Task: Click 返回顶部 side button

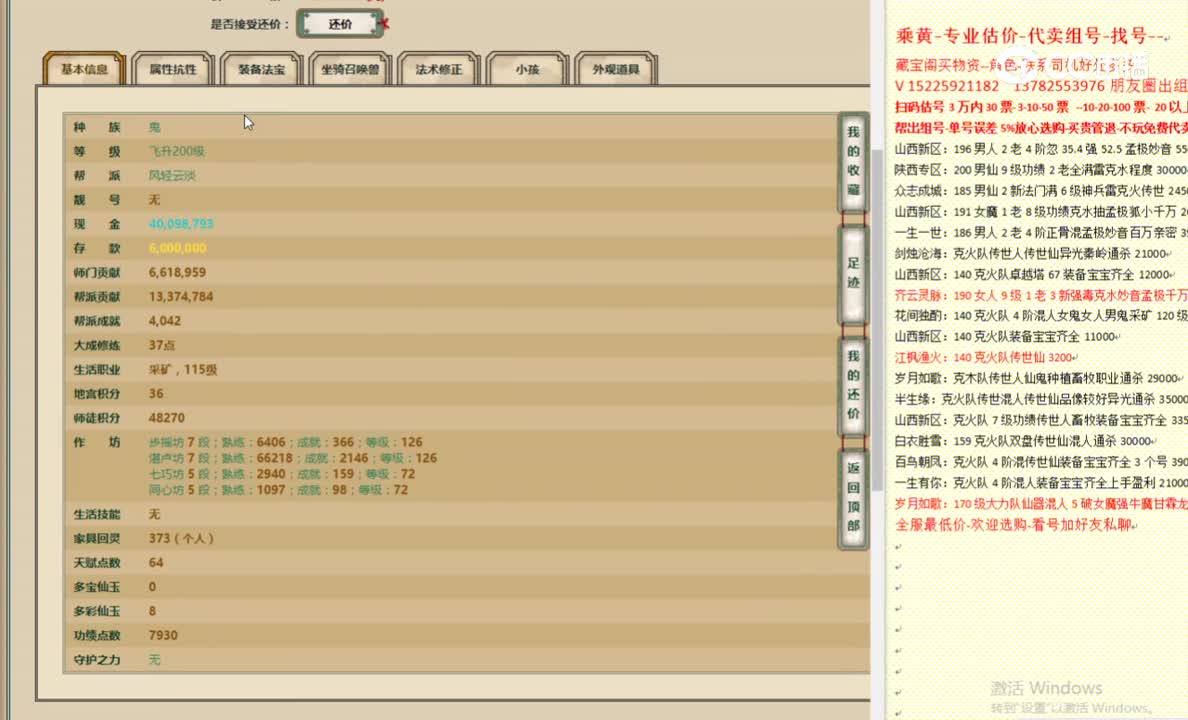Action: [853, 498]
